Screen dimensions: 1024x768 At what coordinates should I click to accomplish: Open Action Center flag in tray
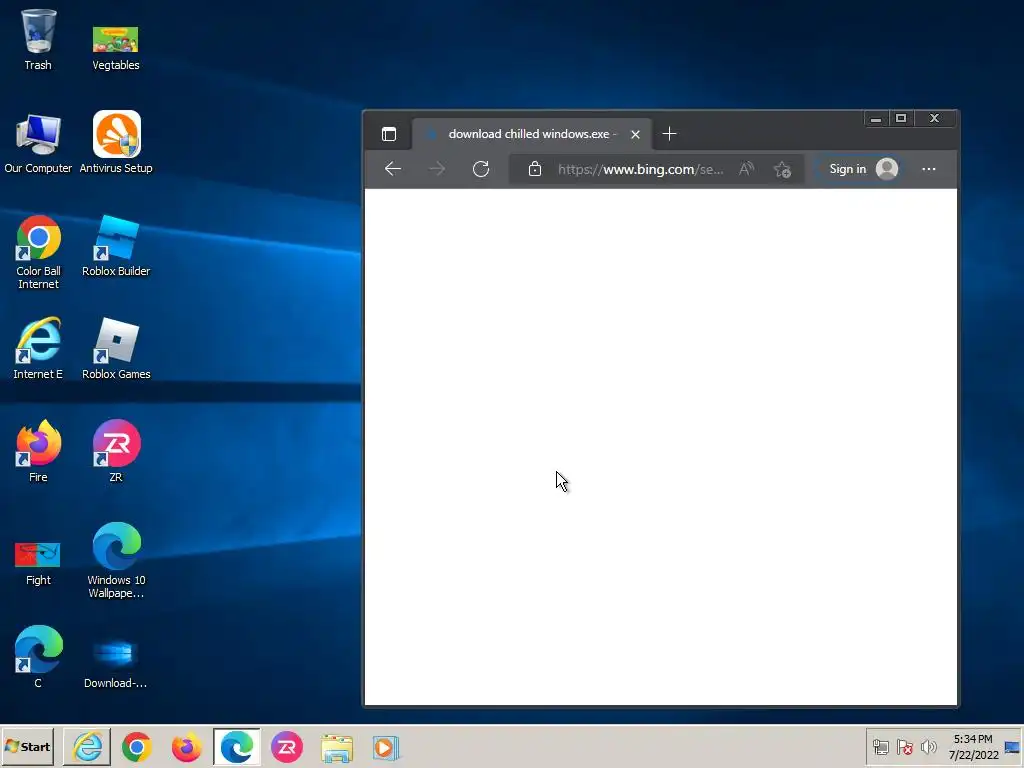point(904,747)
